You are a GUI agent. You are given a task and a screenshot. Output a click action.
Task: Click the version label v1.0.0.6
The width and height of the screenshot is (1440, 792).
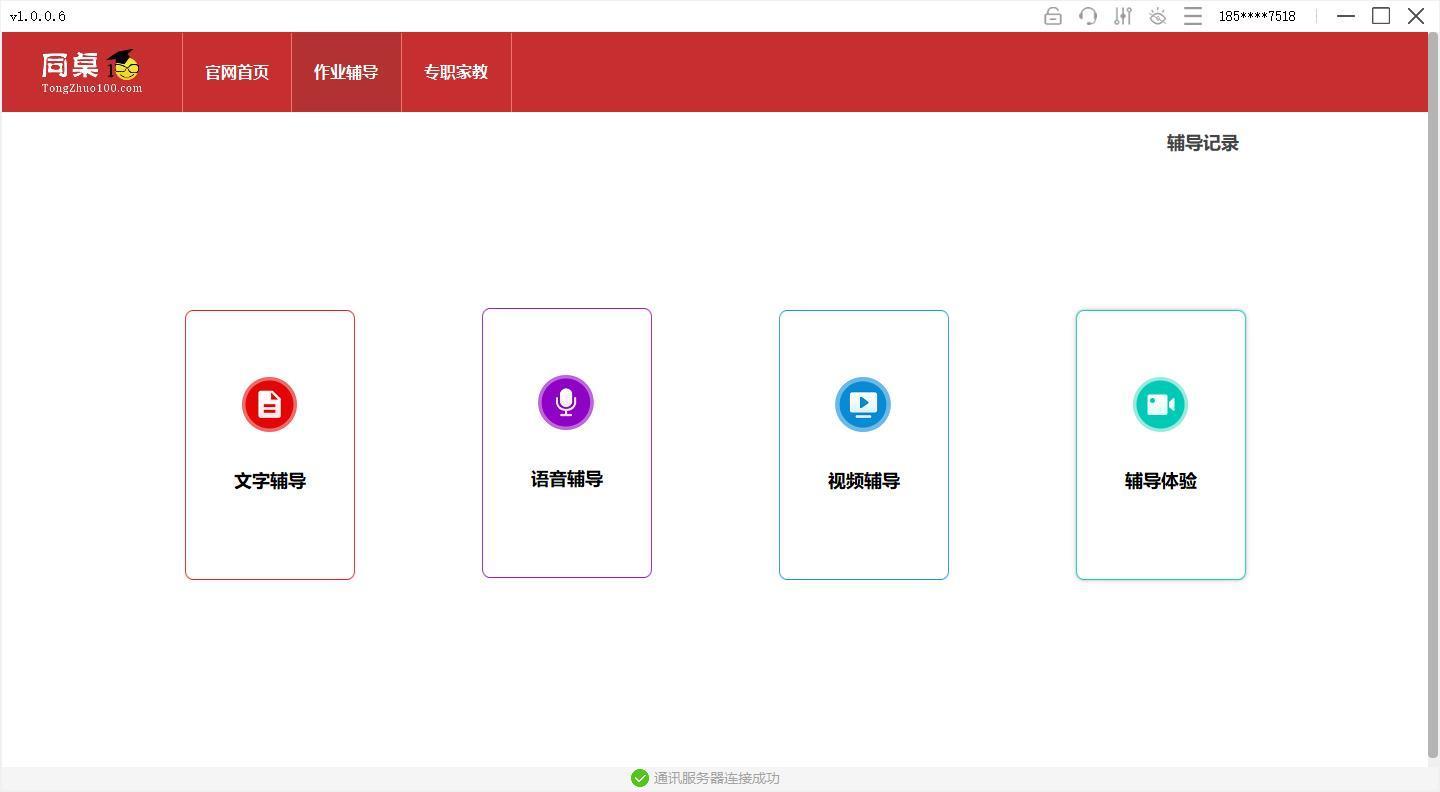coord(38,16)
